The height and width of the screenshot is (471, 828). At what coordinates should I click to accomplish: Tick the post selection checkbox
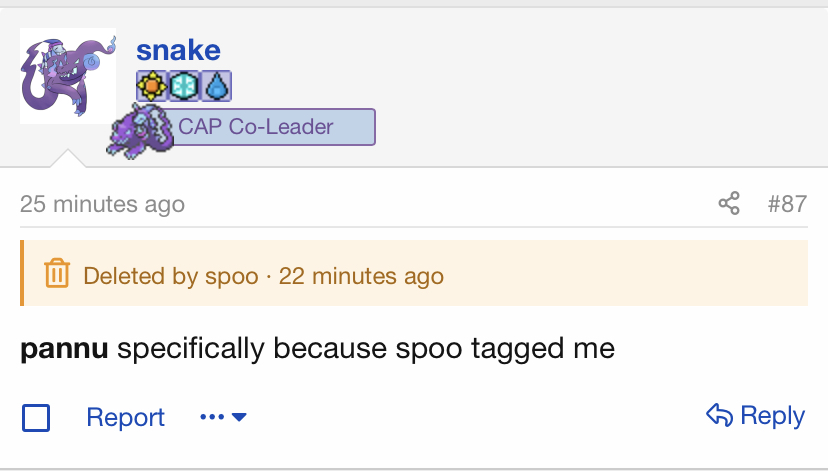pyautogui.click(x=36, y=418)
